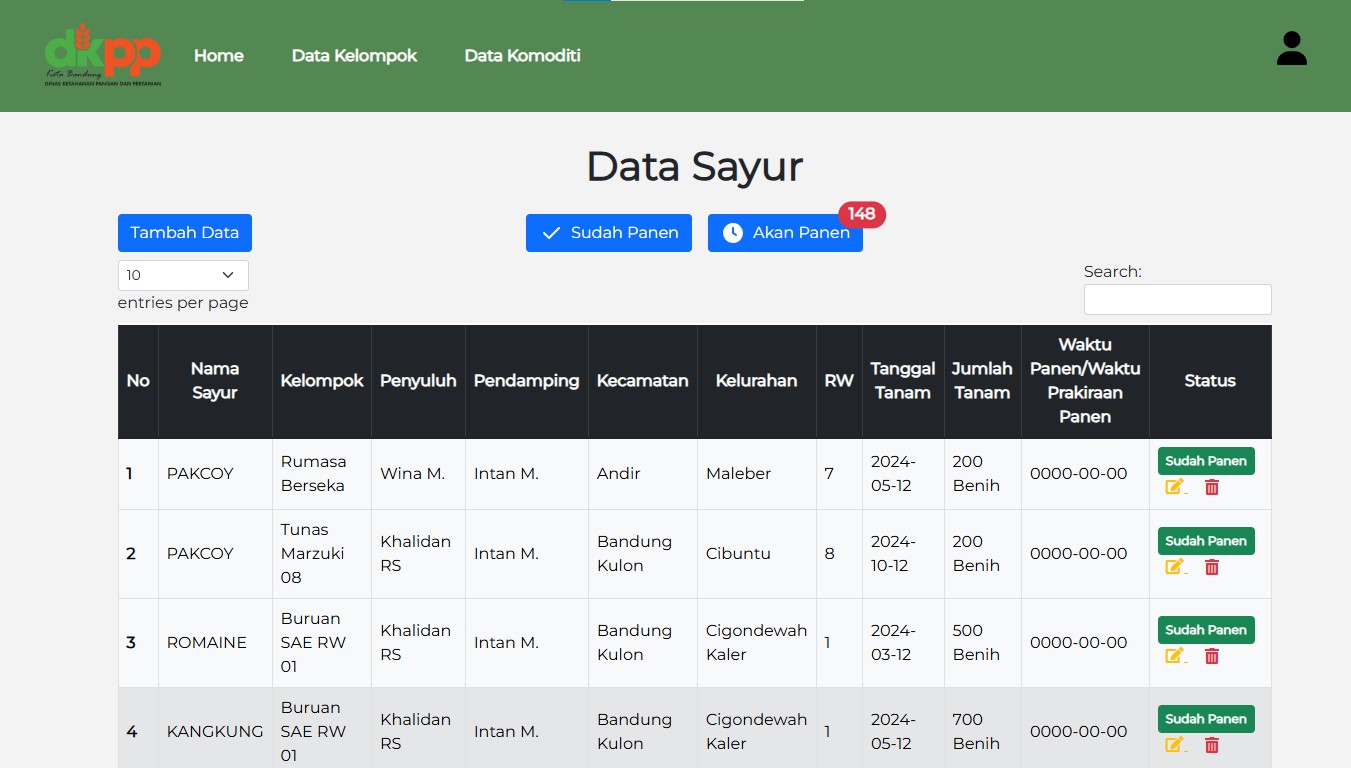Click the delete trash icon for row 1

(1211, 487)
